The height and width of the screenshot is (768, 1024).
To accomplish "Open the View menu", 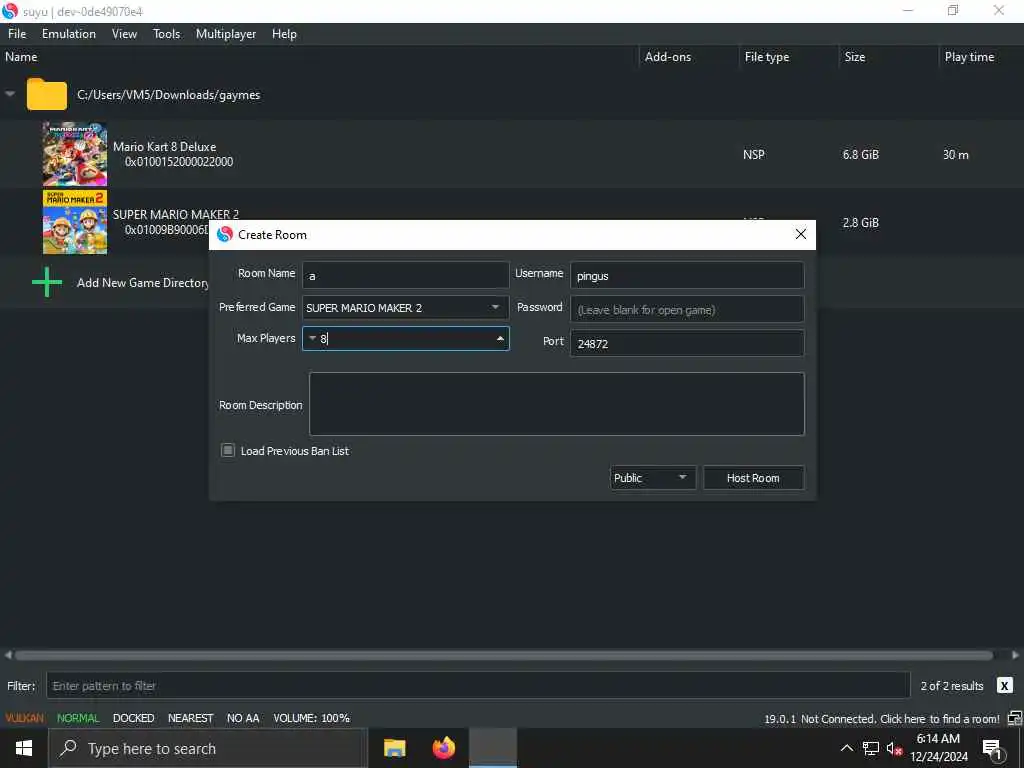I will coord(124,34).
